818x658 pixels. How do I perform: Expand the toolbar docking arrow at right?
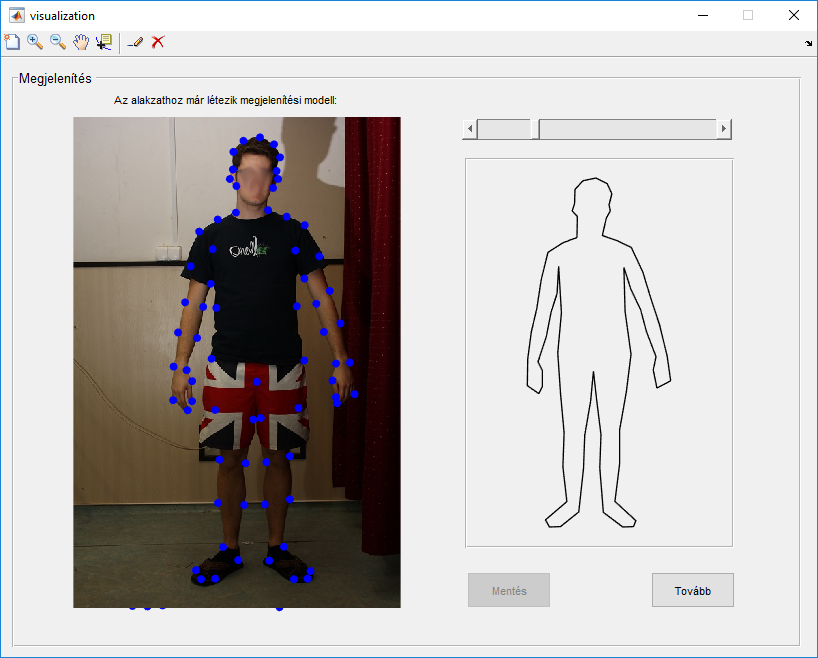(807, 43)
